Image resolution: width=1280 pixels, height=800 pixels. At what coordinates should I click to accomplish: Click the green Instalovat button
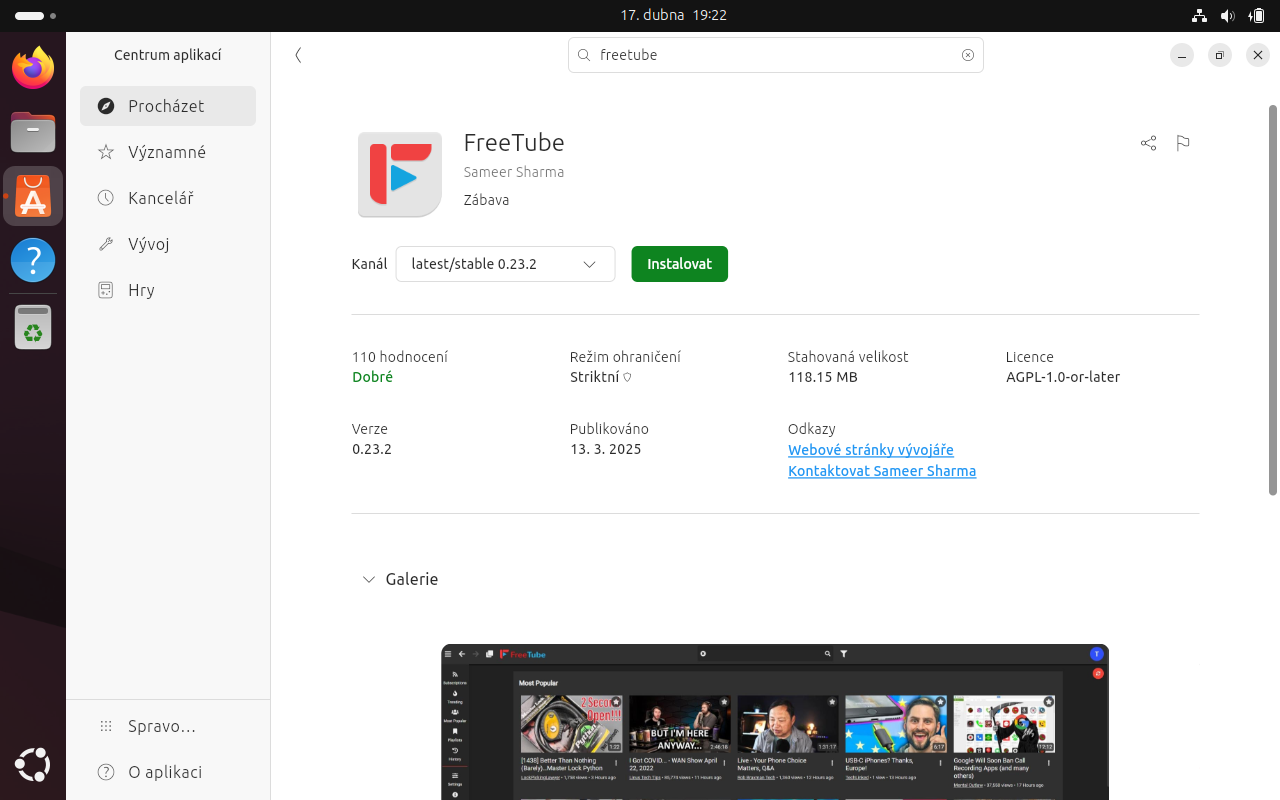[680, 264]
